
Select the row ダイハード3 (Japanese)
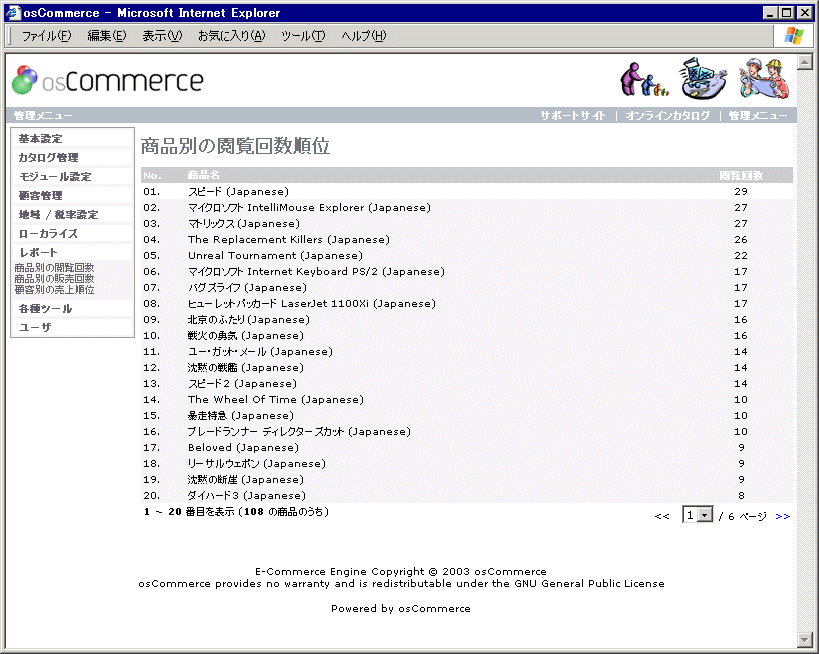pos(467,496)
